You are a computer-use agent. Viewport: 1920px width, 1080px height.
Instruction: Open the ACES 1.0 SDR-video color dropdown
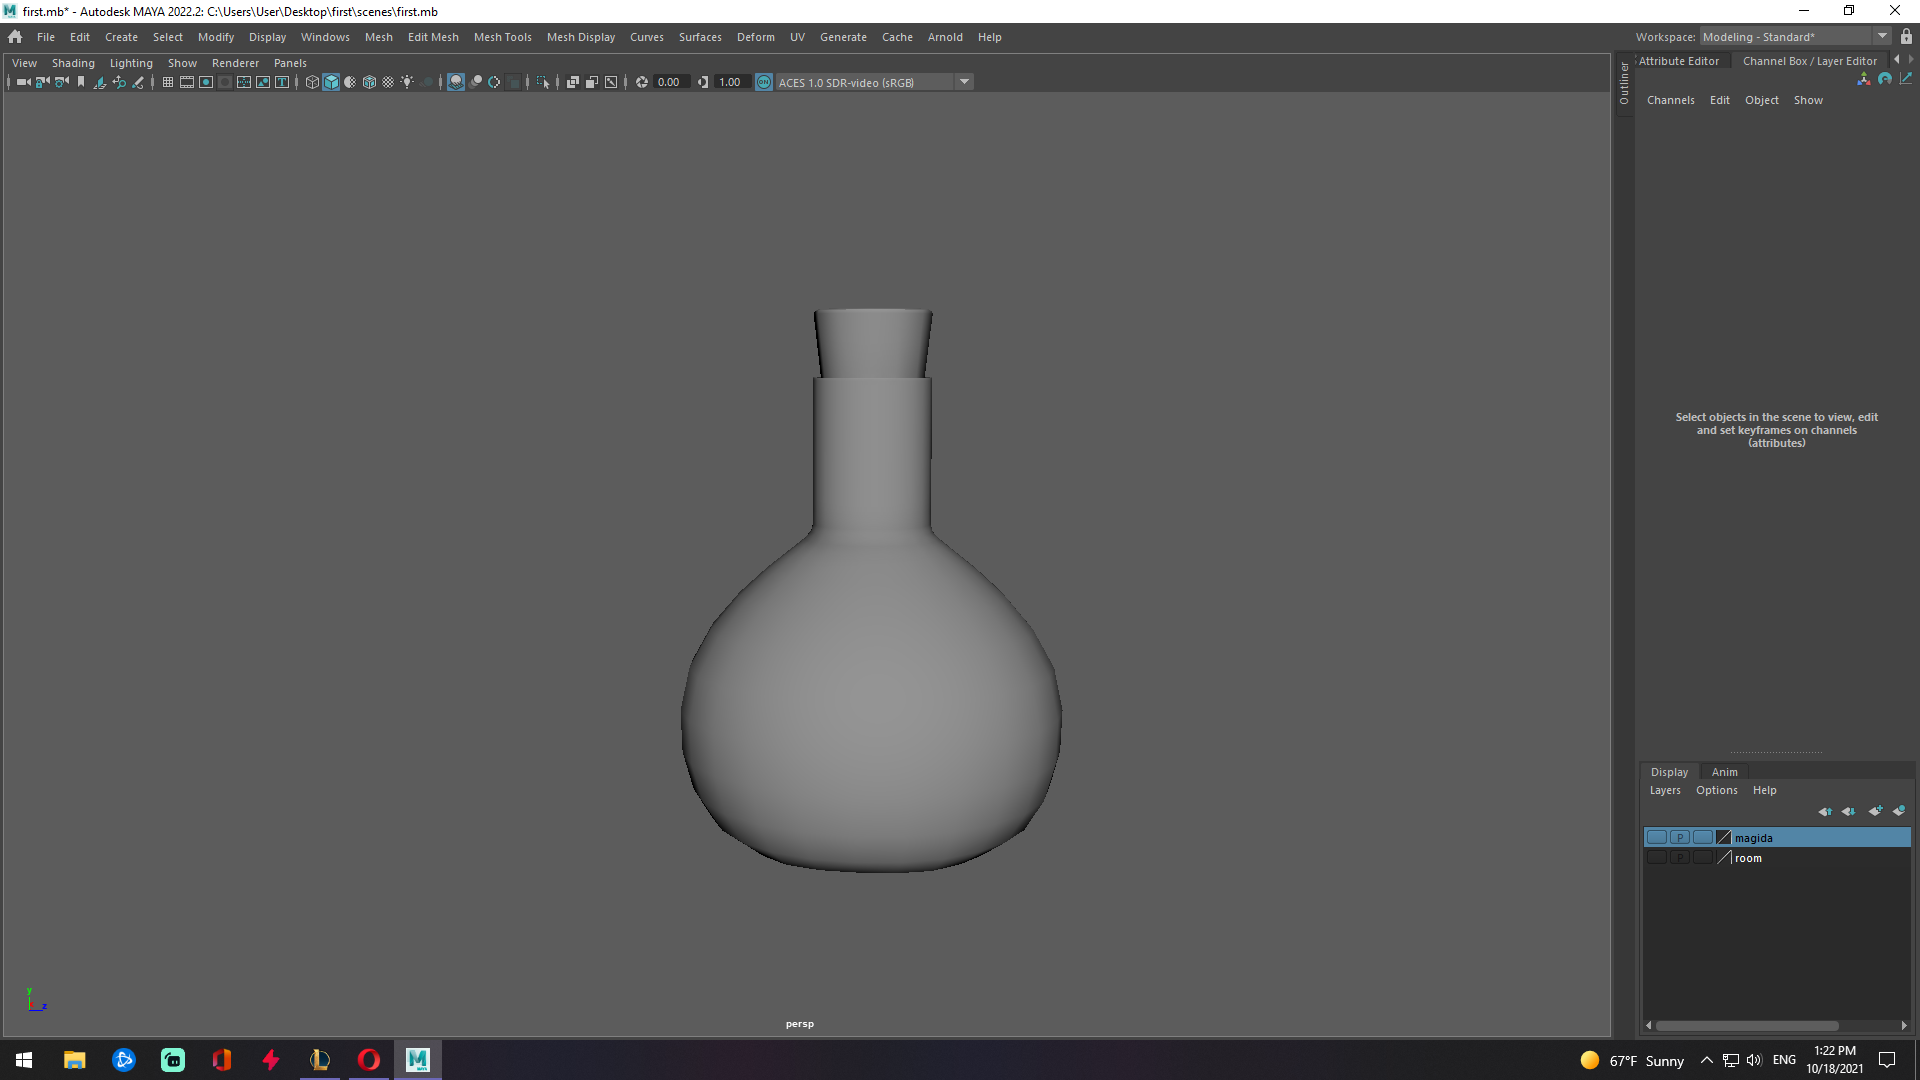(x=964, y=81)
